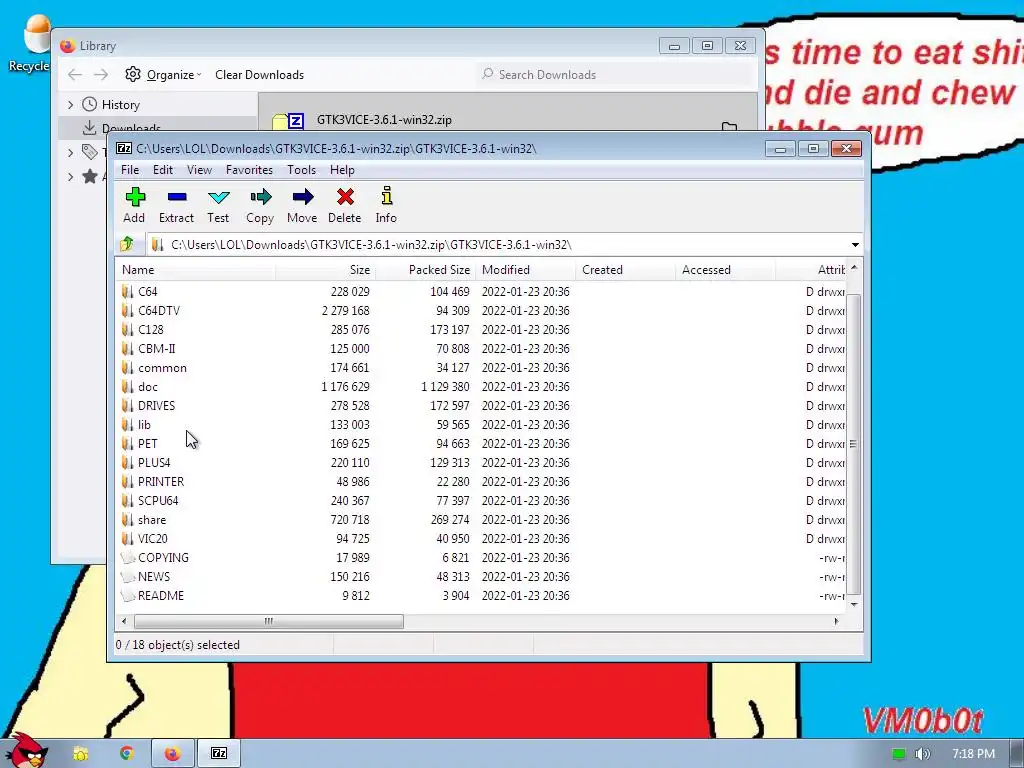Expand the Tags tree node in Library
The image size is (1024, 768).
pyautogui.click(x=71, y=153)
